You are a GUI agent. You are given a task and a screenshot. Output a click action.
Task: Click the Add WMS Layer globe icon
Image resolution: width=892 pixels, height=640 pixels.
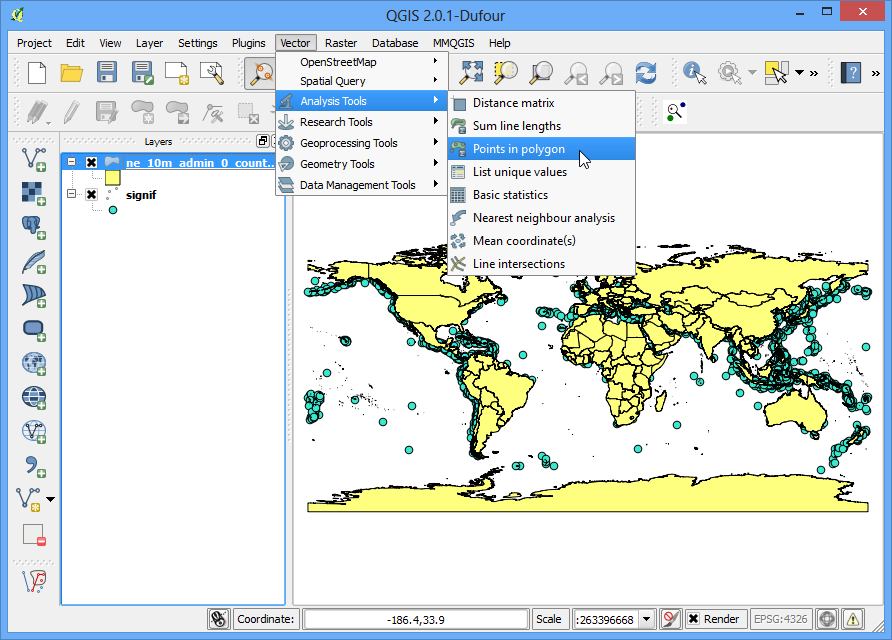click(x=34, y=363)
